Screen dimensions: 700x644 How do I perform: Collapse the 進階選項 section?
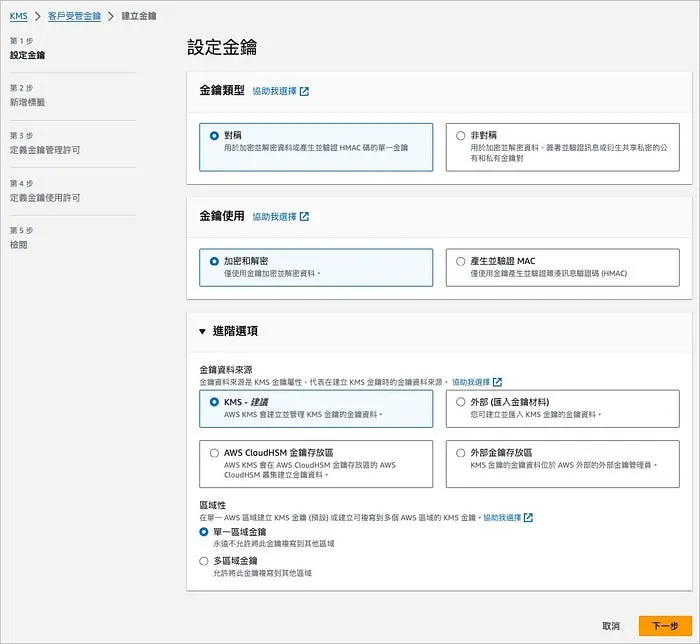[x=202, y=331]
